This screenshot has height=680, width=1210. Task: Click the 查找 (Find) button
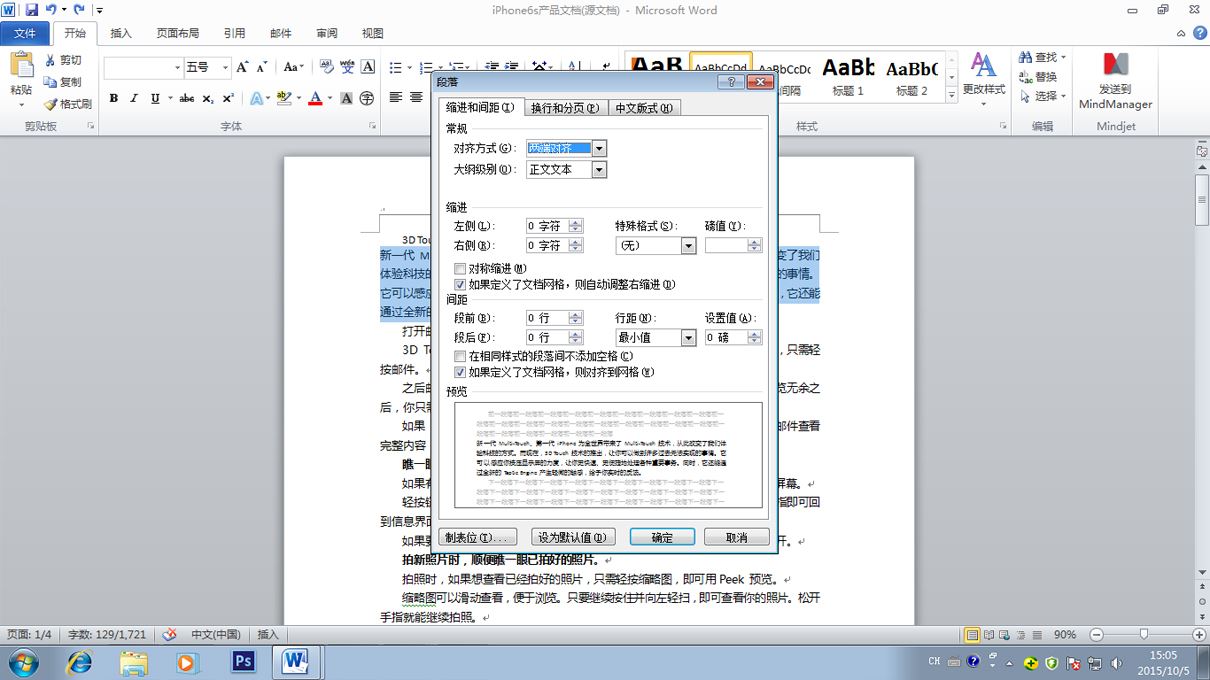1044,57
